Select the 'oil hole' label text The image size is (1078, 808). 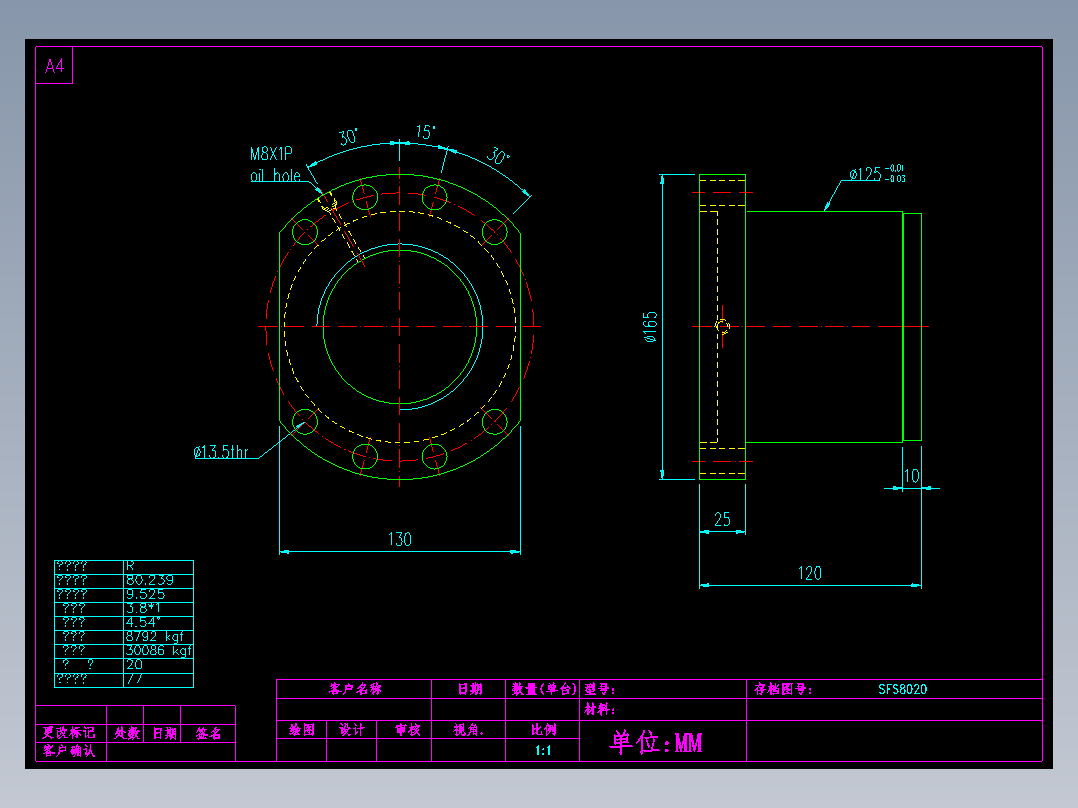click(x=276, y=175)
